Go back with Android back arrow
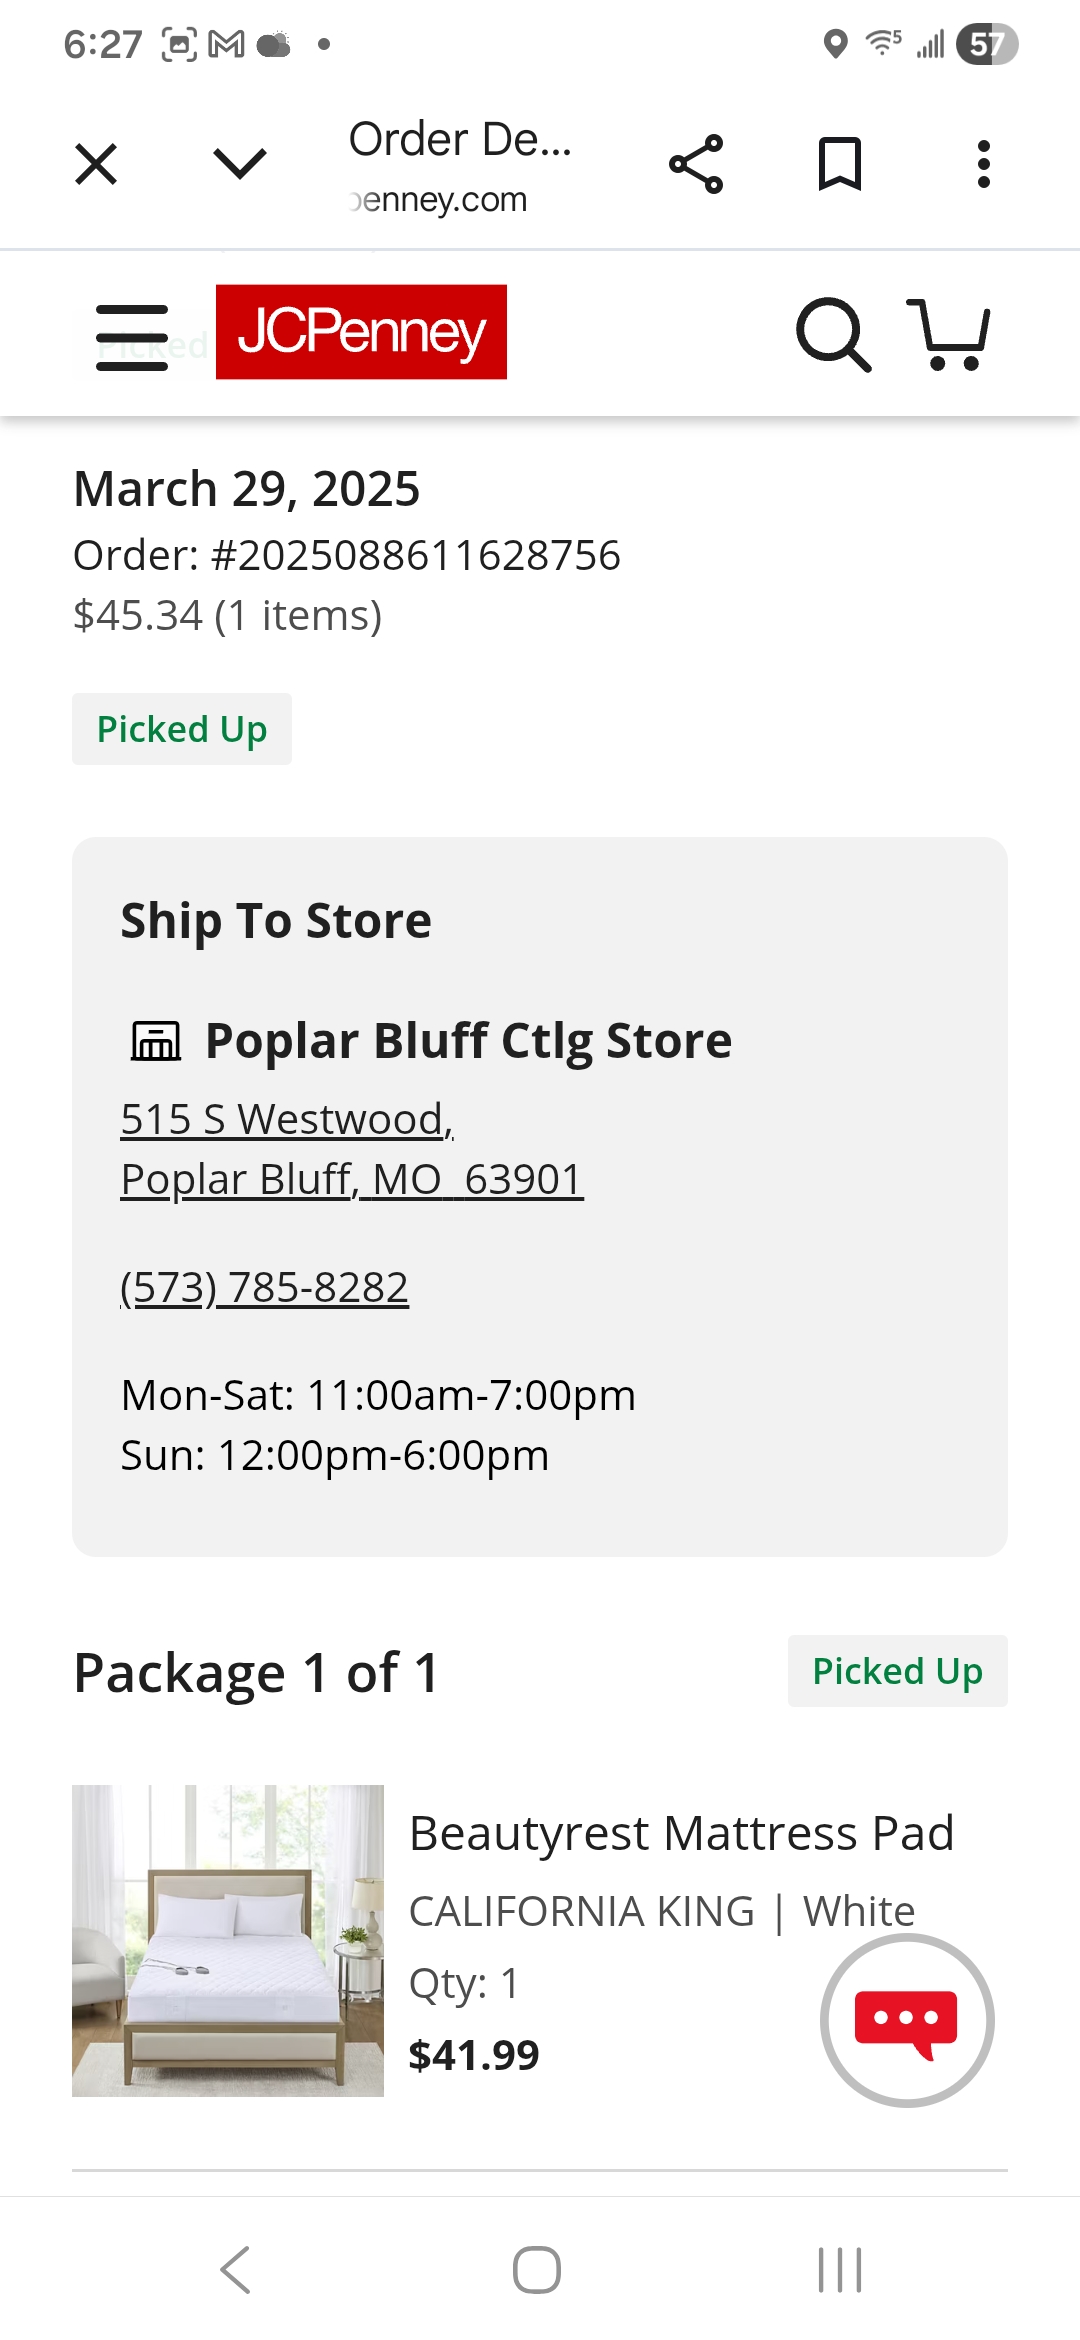 tap(236, 2269)
